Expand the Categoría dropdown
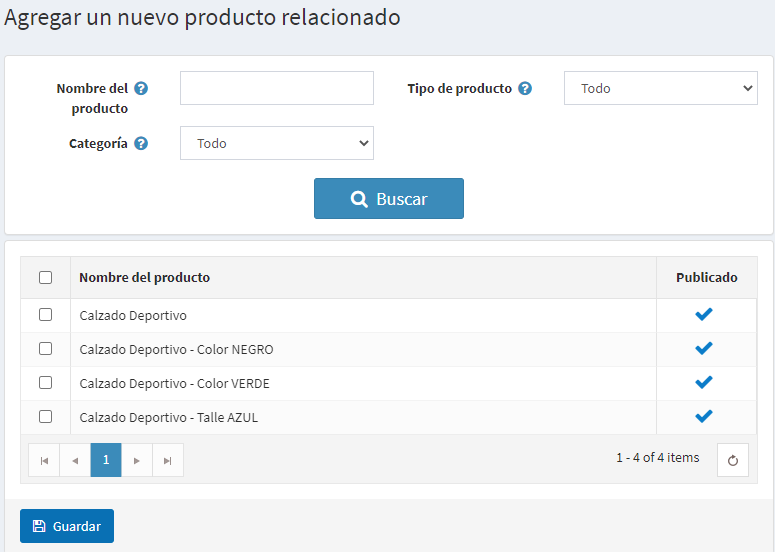 click(x=277, y=143)
